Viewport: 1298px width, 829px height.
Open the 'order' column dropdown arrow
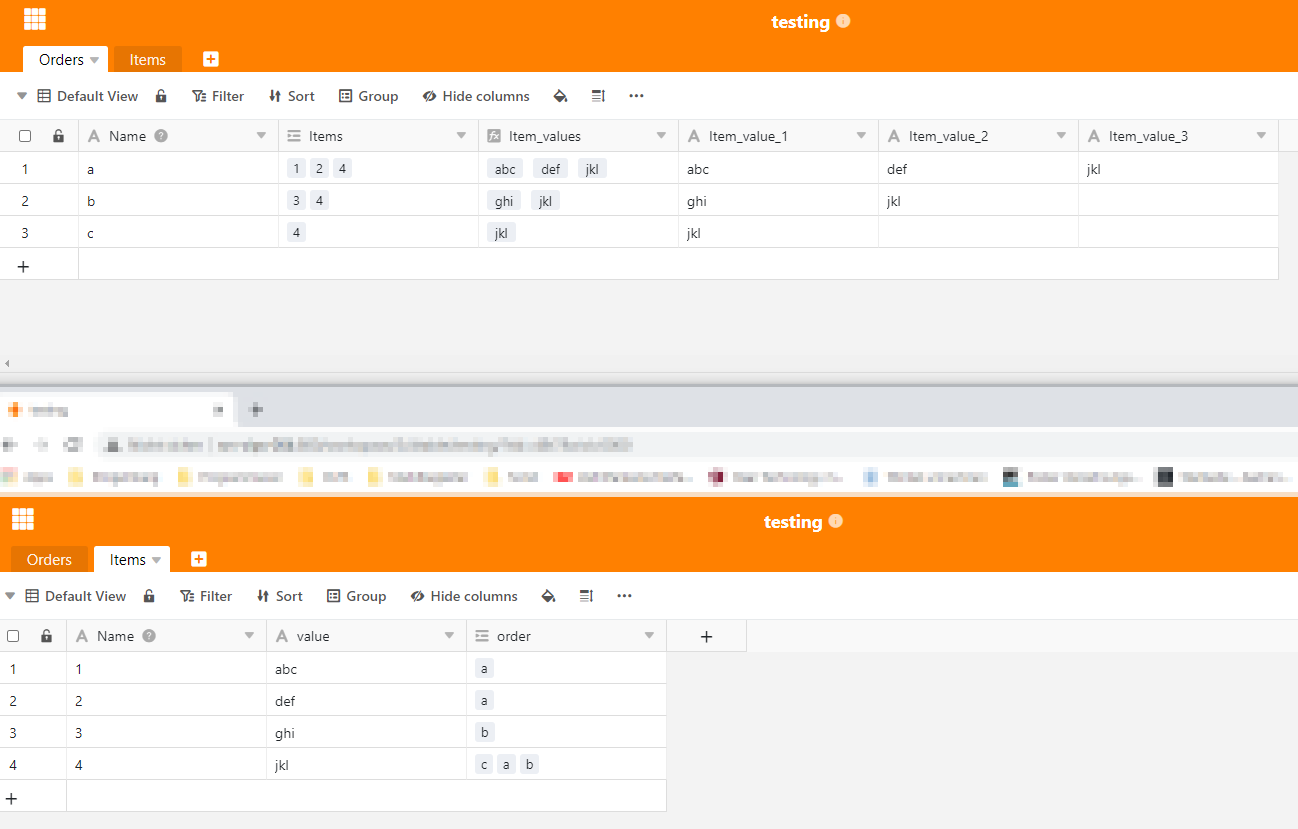click(x=649, y=636)
